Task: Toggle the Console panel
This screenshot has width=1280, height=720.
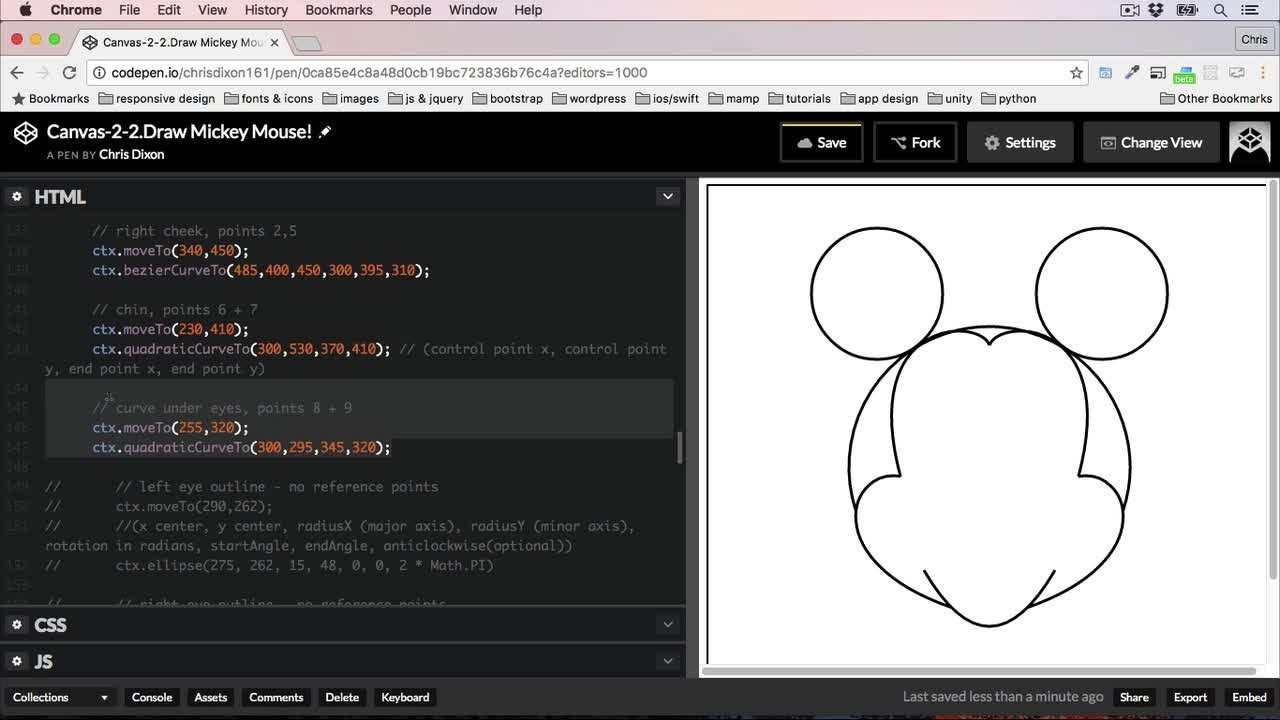Action: (x=152, y=697)
